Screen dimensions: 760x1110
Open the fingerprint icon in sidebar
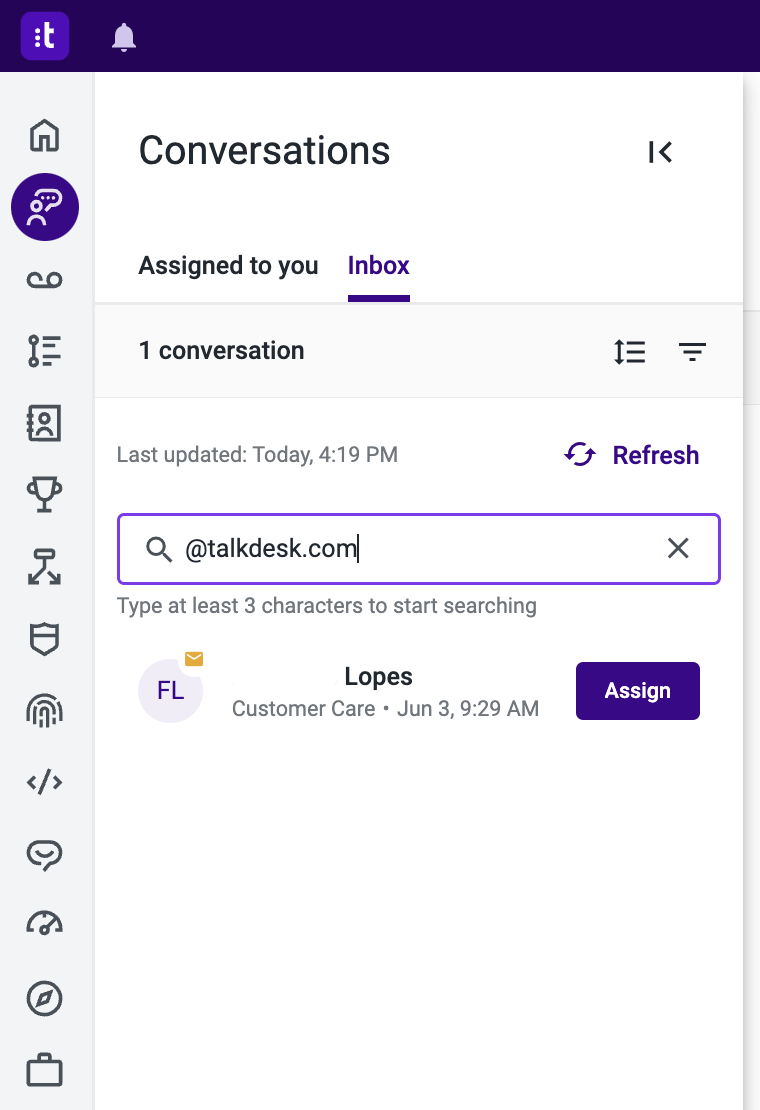45,711
